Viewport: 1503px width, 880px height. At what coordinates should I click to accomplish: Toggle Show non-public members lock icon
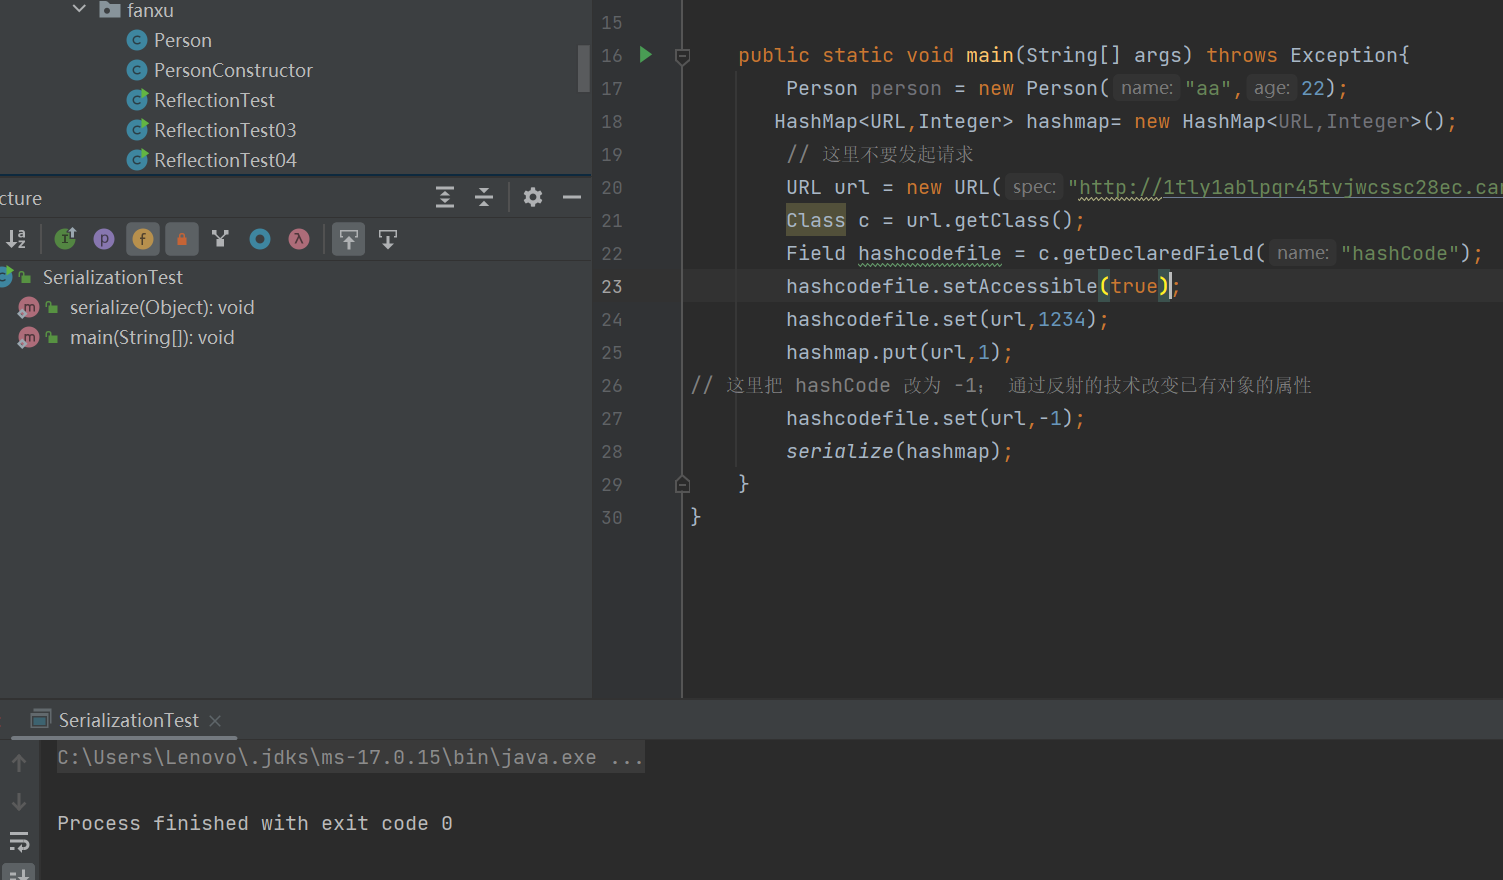pos(182,239)
